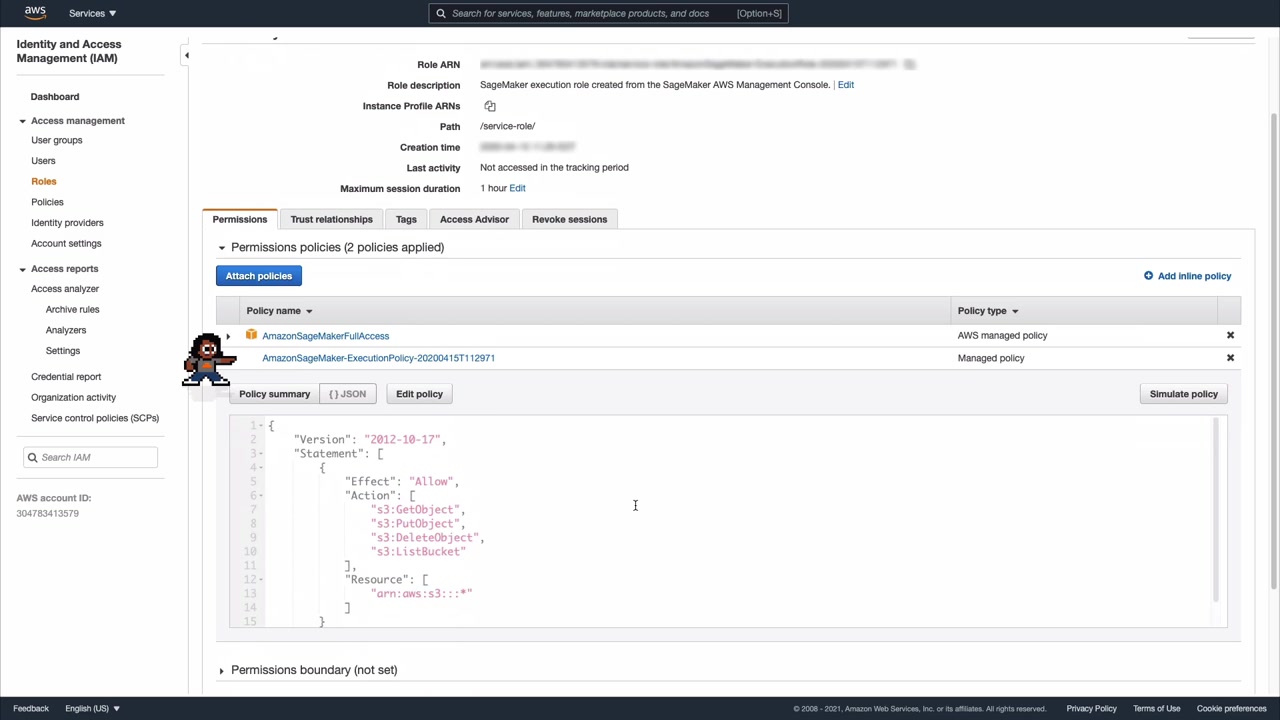
Task: Switch to JSON policy view
Action: pos(348,394)
